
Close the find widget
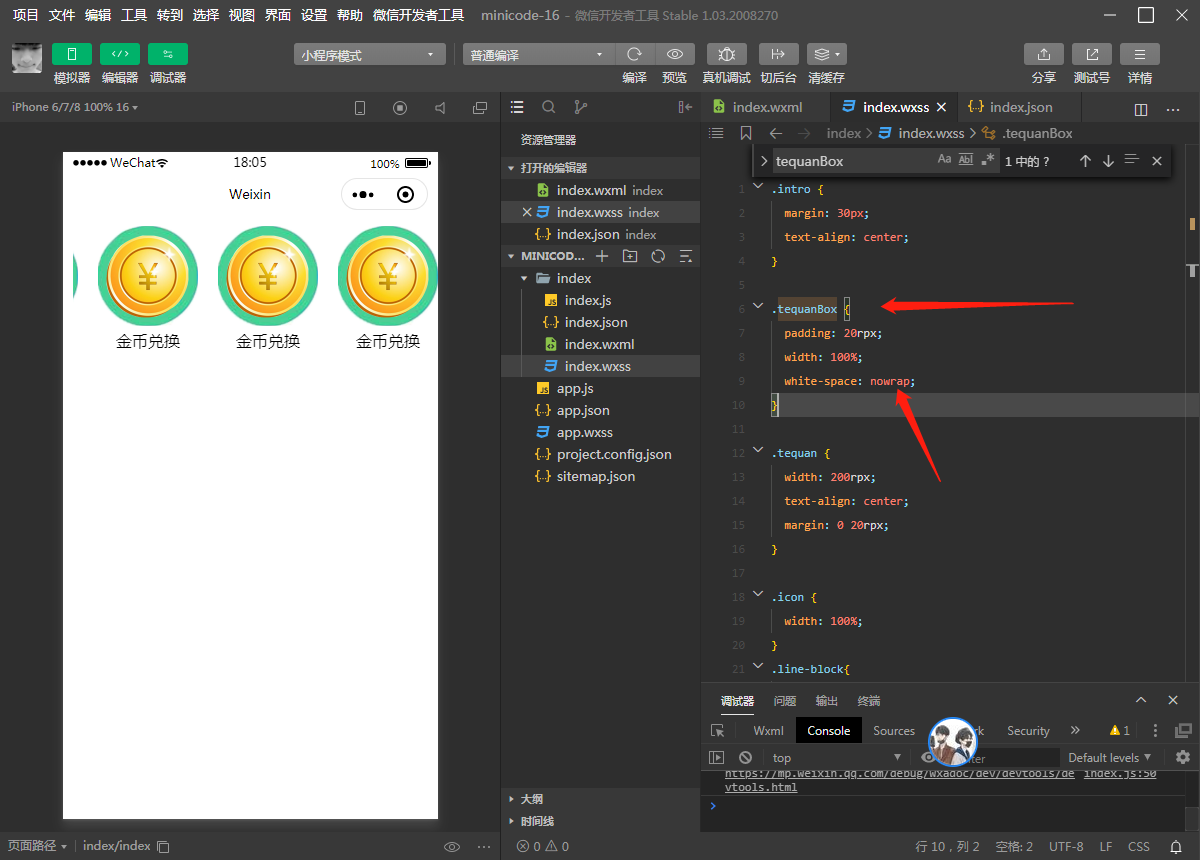click(1157, 161)
